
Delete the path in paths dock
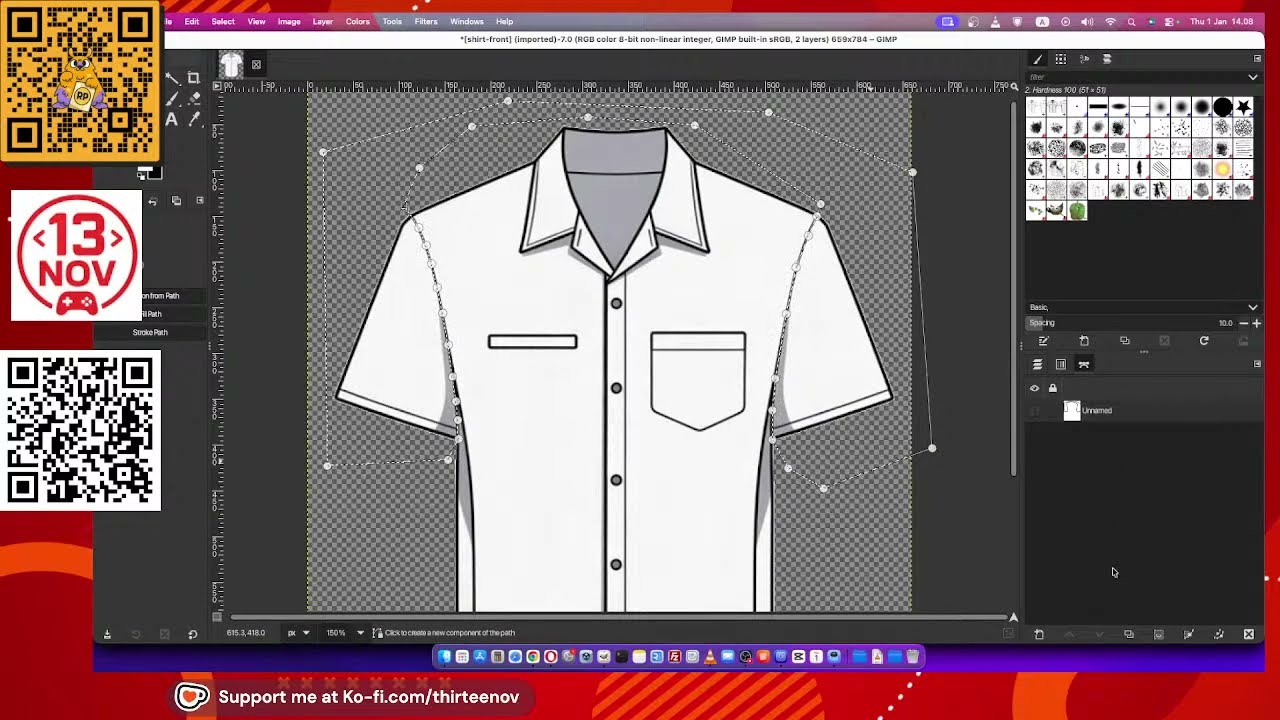[1248, 634]
